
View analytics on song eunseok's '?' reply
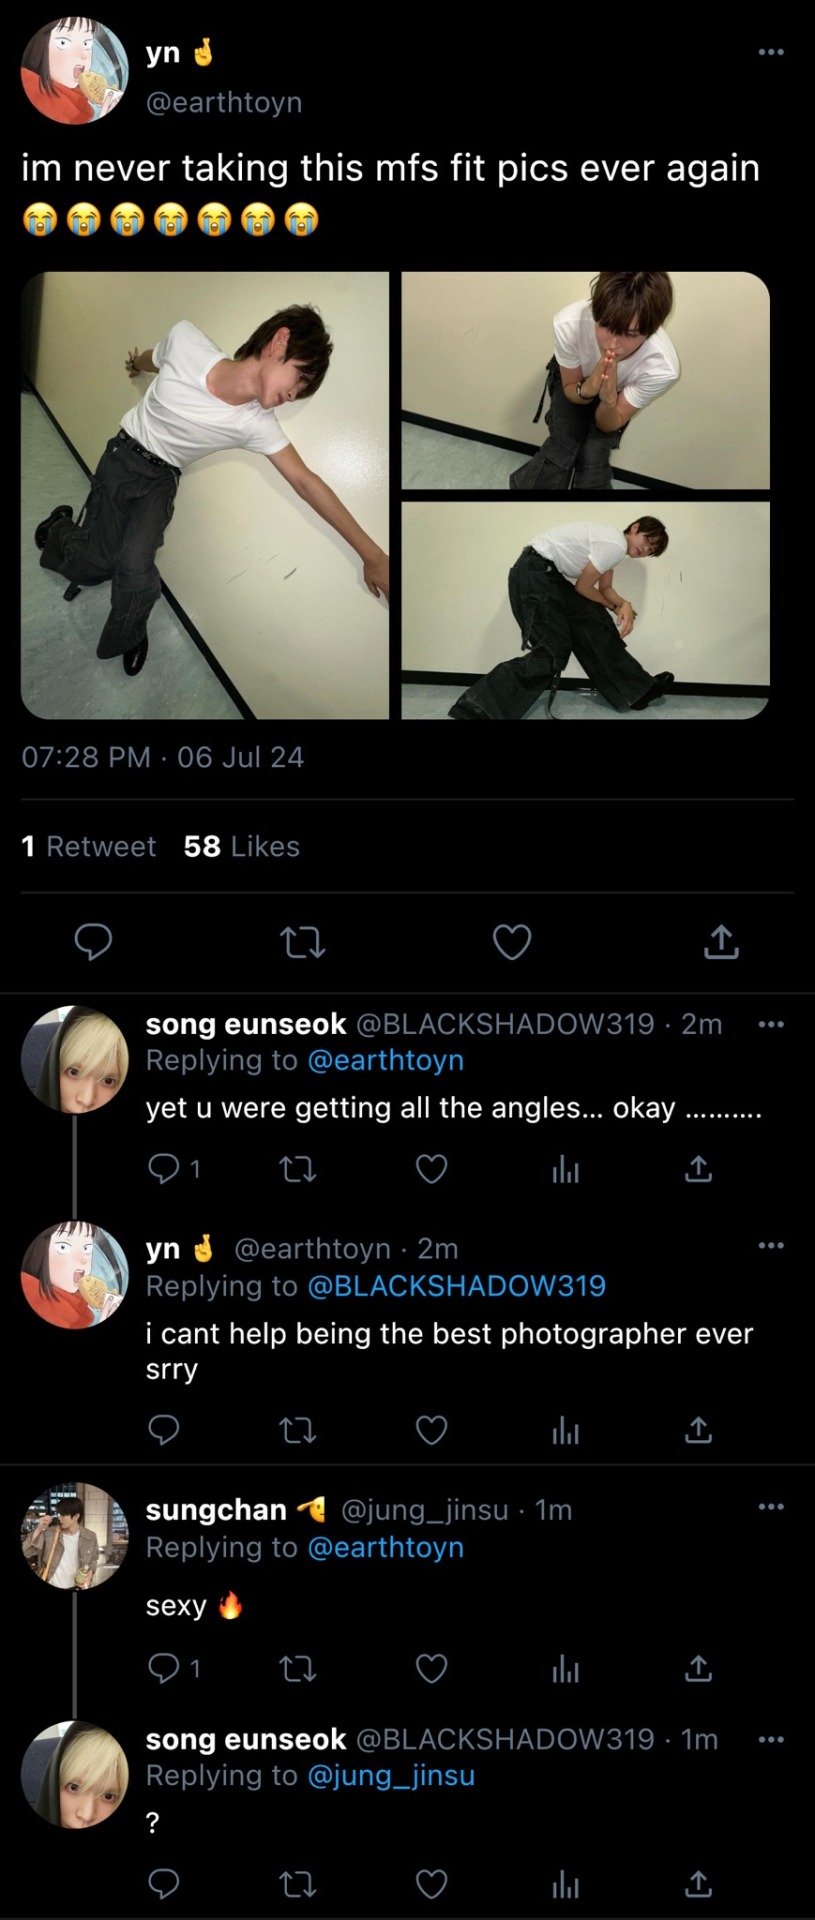pos(565,1884)
